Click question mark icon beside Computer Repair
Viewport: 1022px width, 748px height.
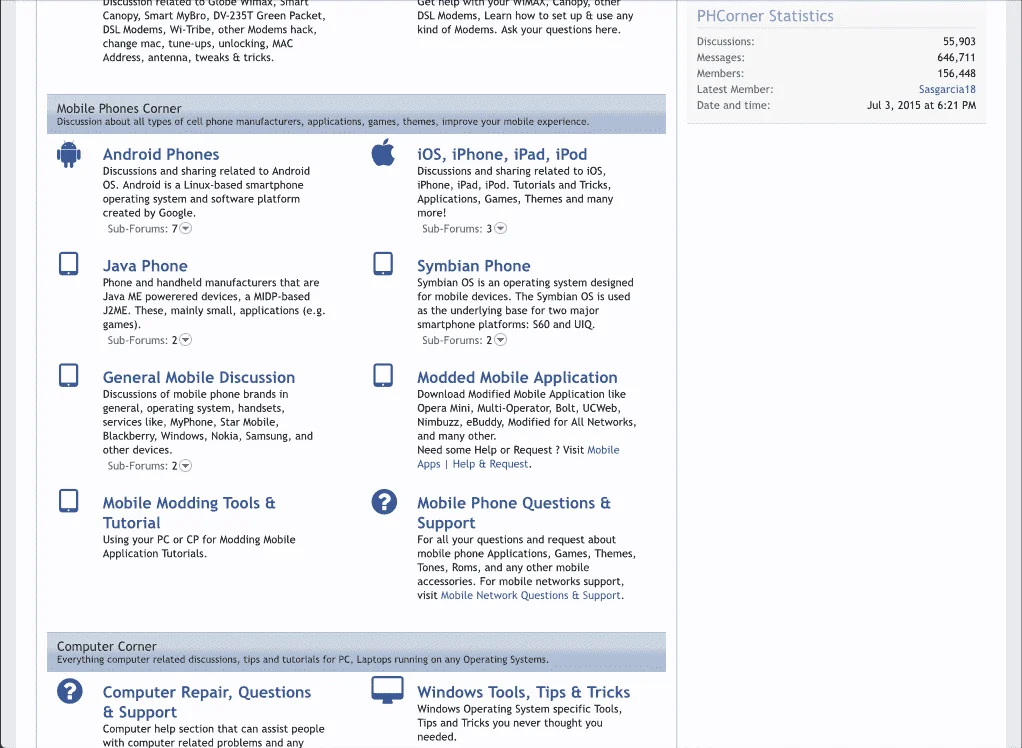70,691
